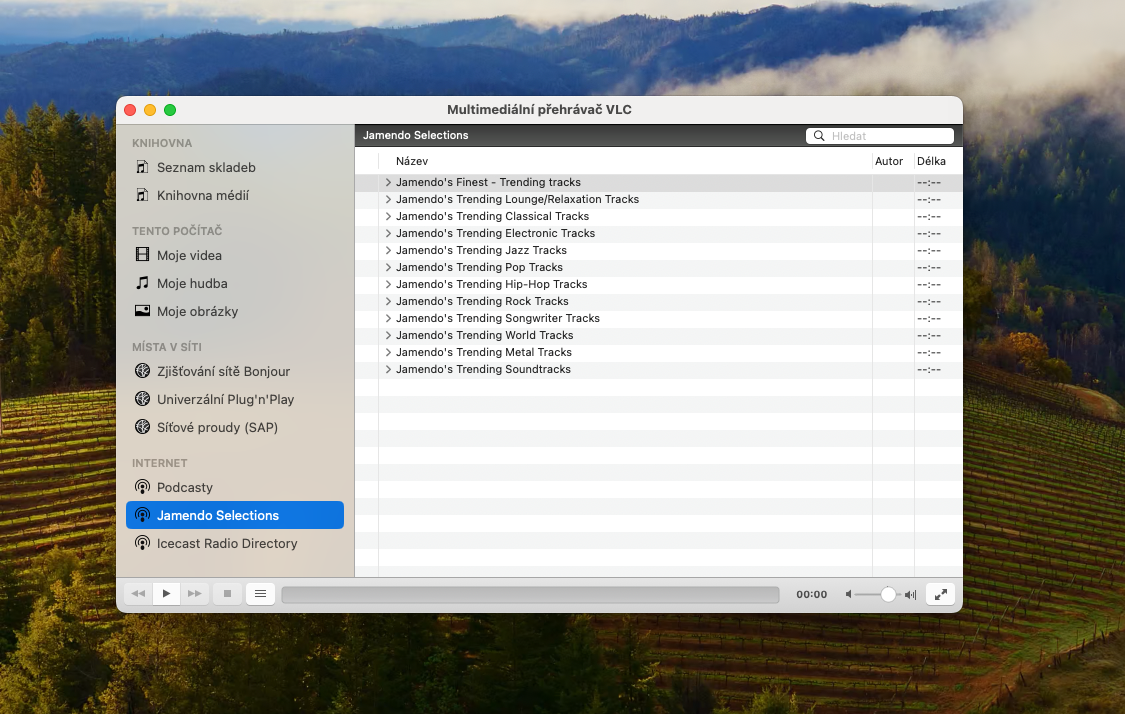Skip to next track button

pos(194,593)
